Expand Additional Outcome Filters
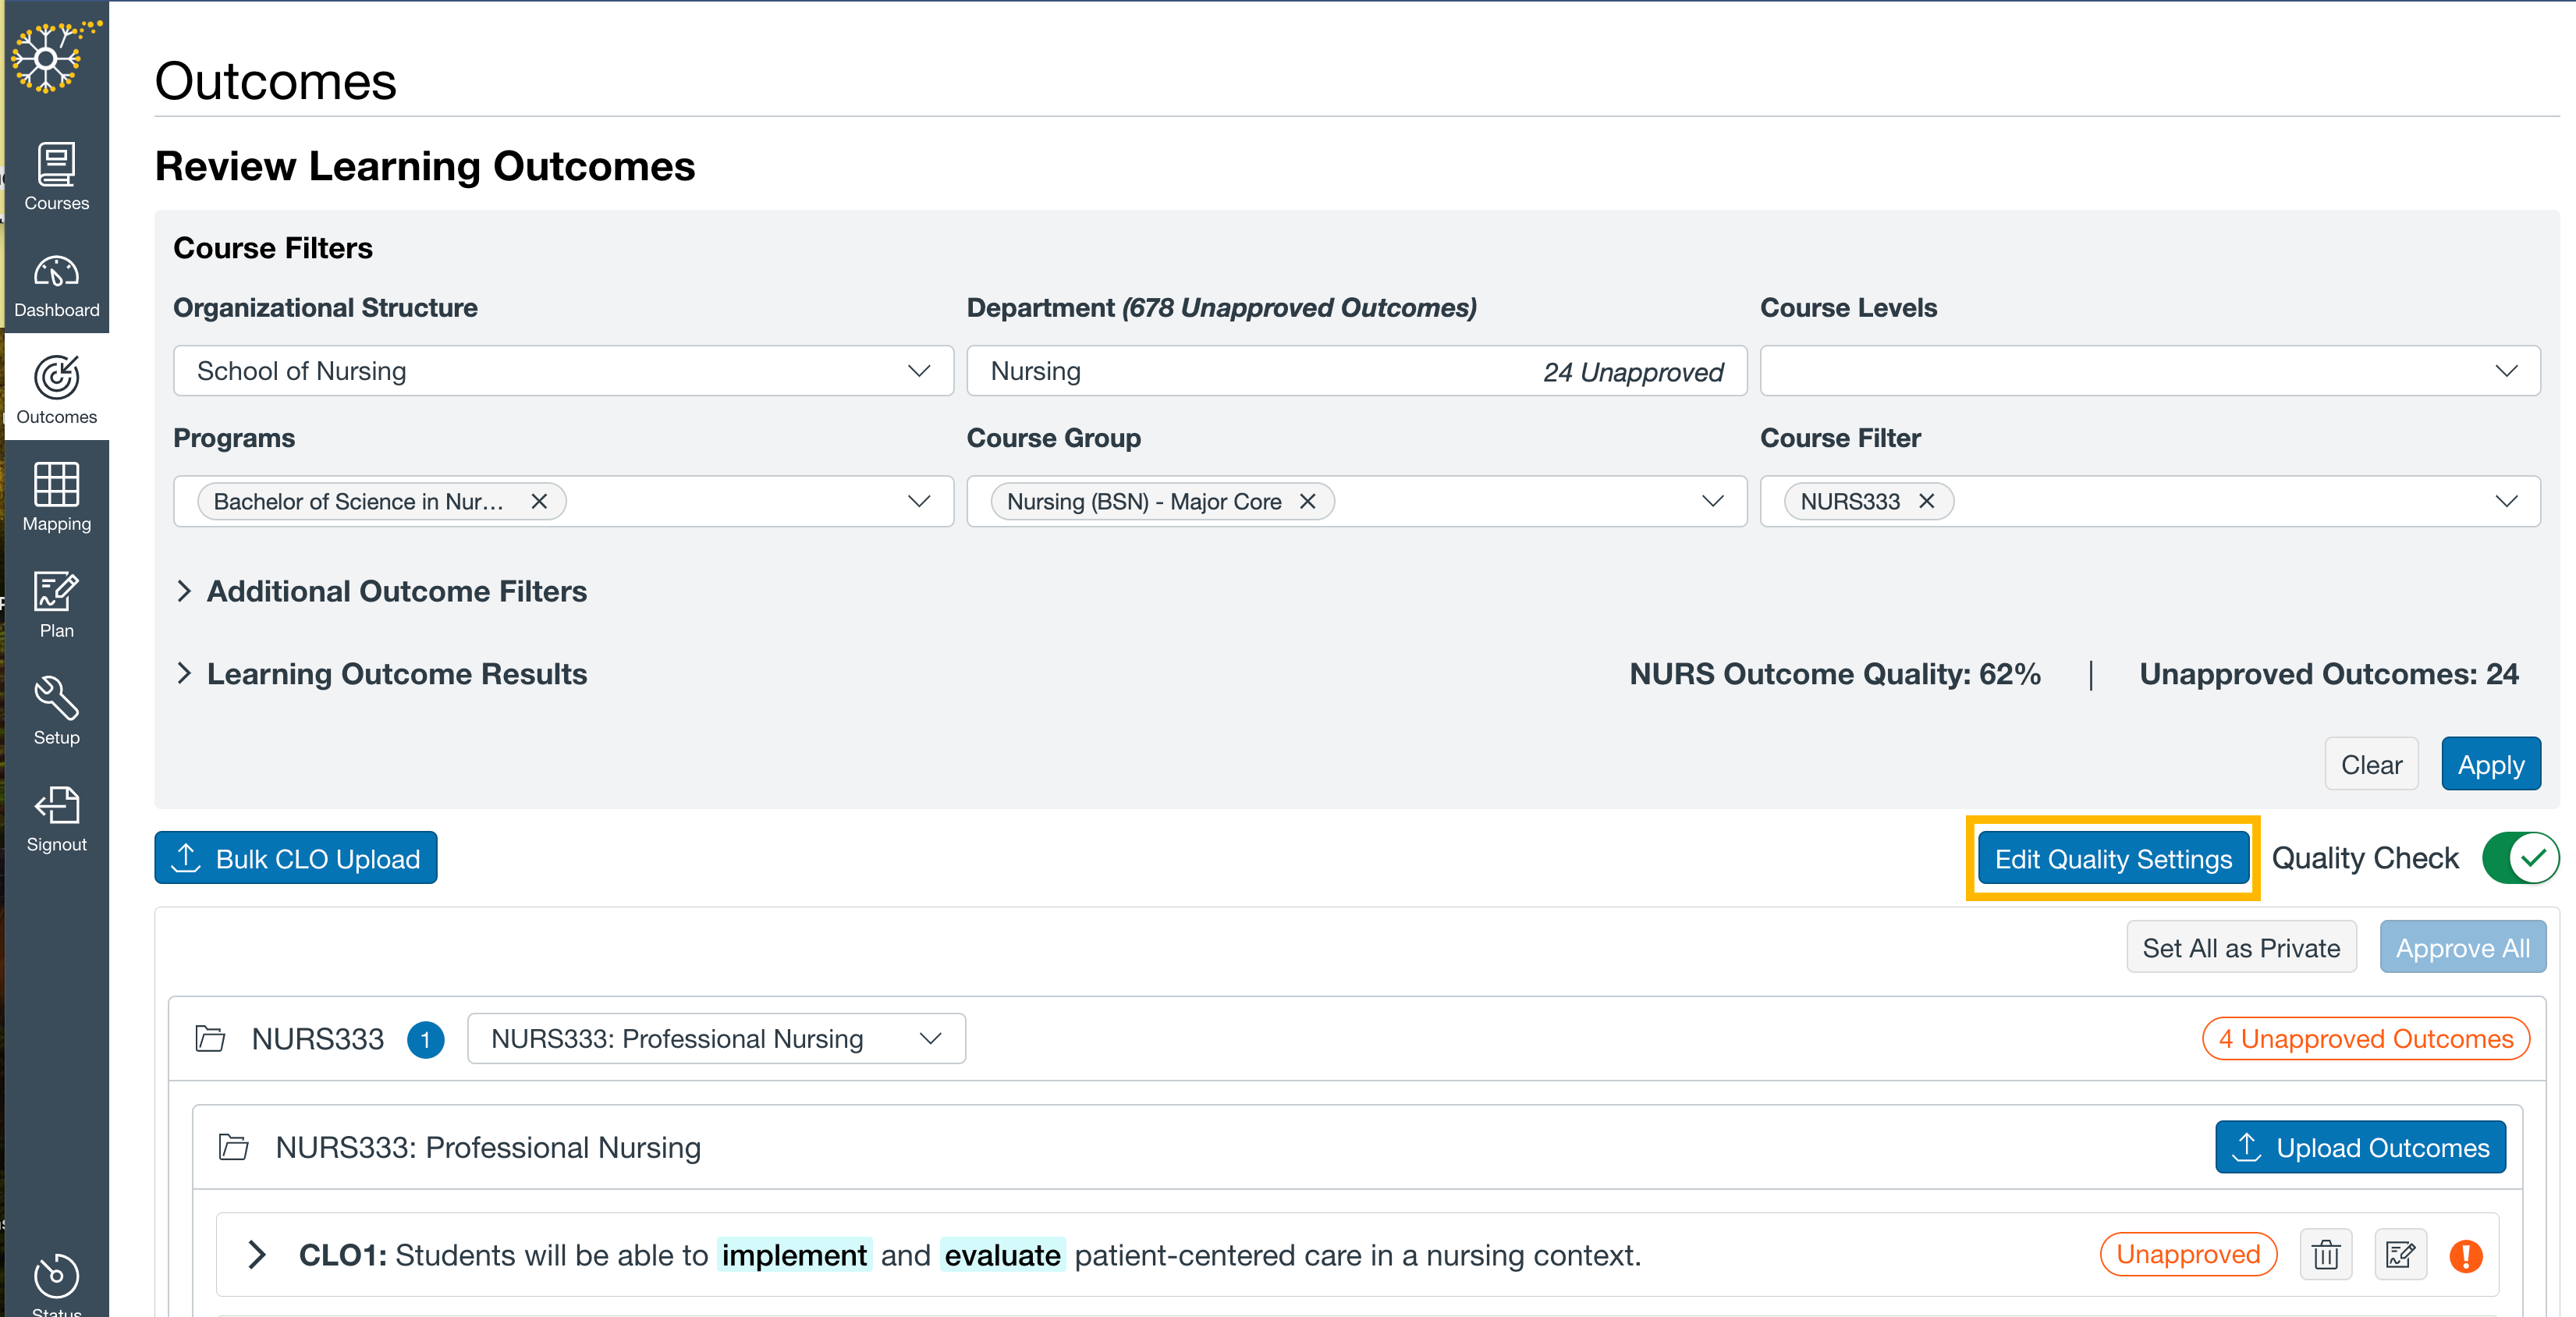 coord(381,591)
